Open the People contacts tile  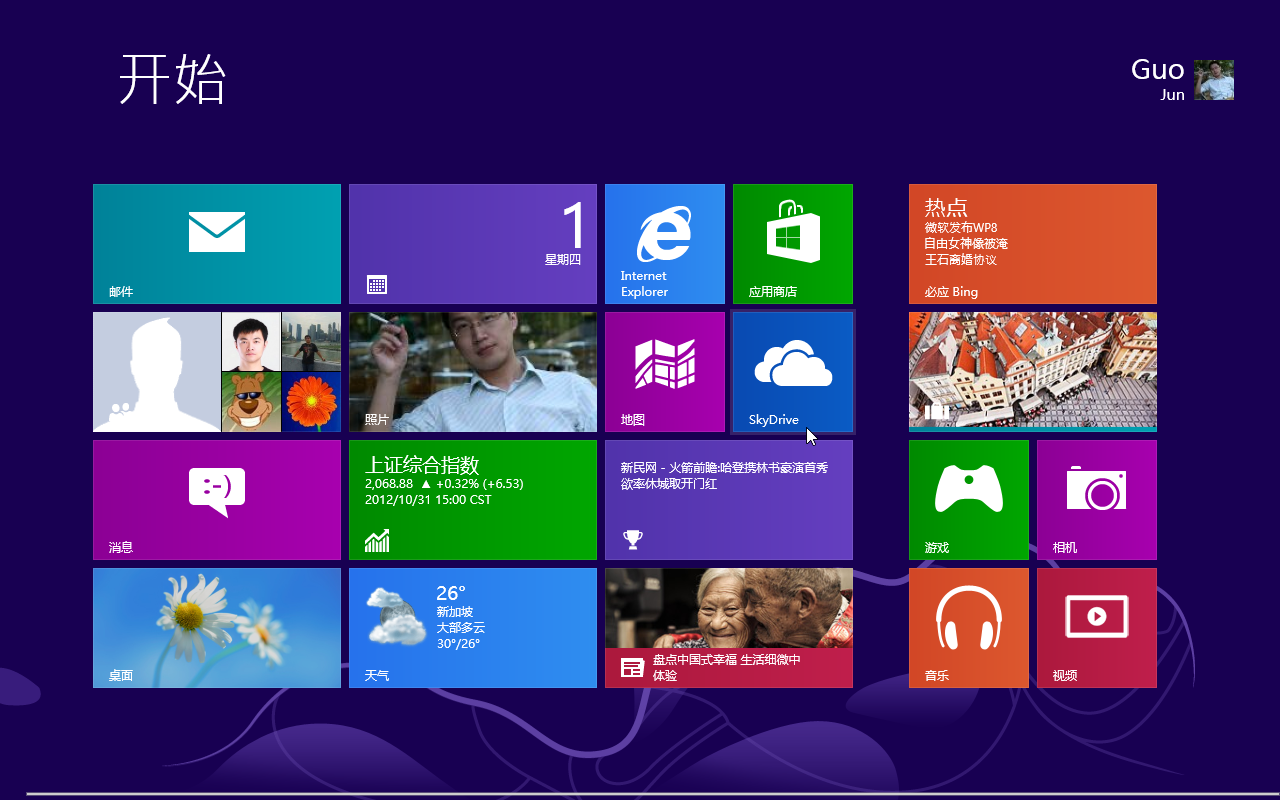pos(217,371)
